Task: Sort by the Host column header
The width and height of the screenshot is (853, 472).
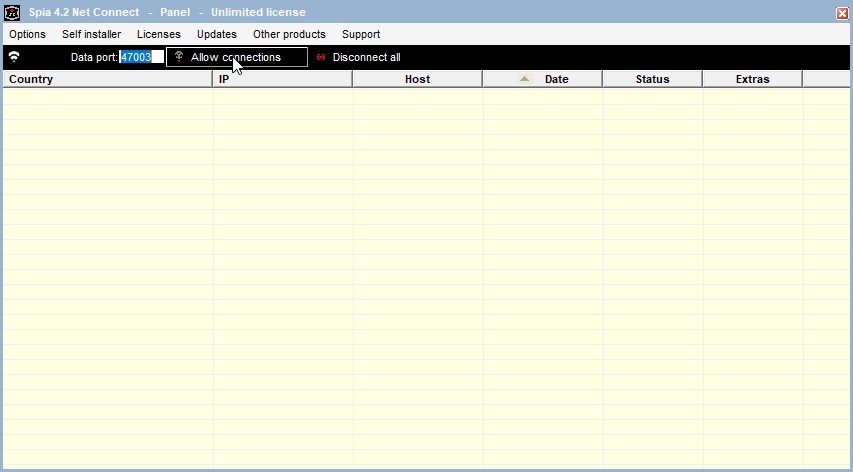Action: [x=418, y=79]
